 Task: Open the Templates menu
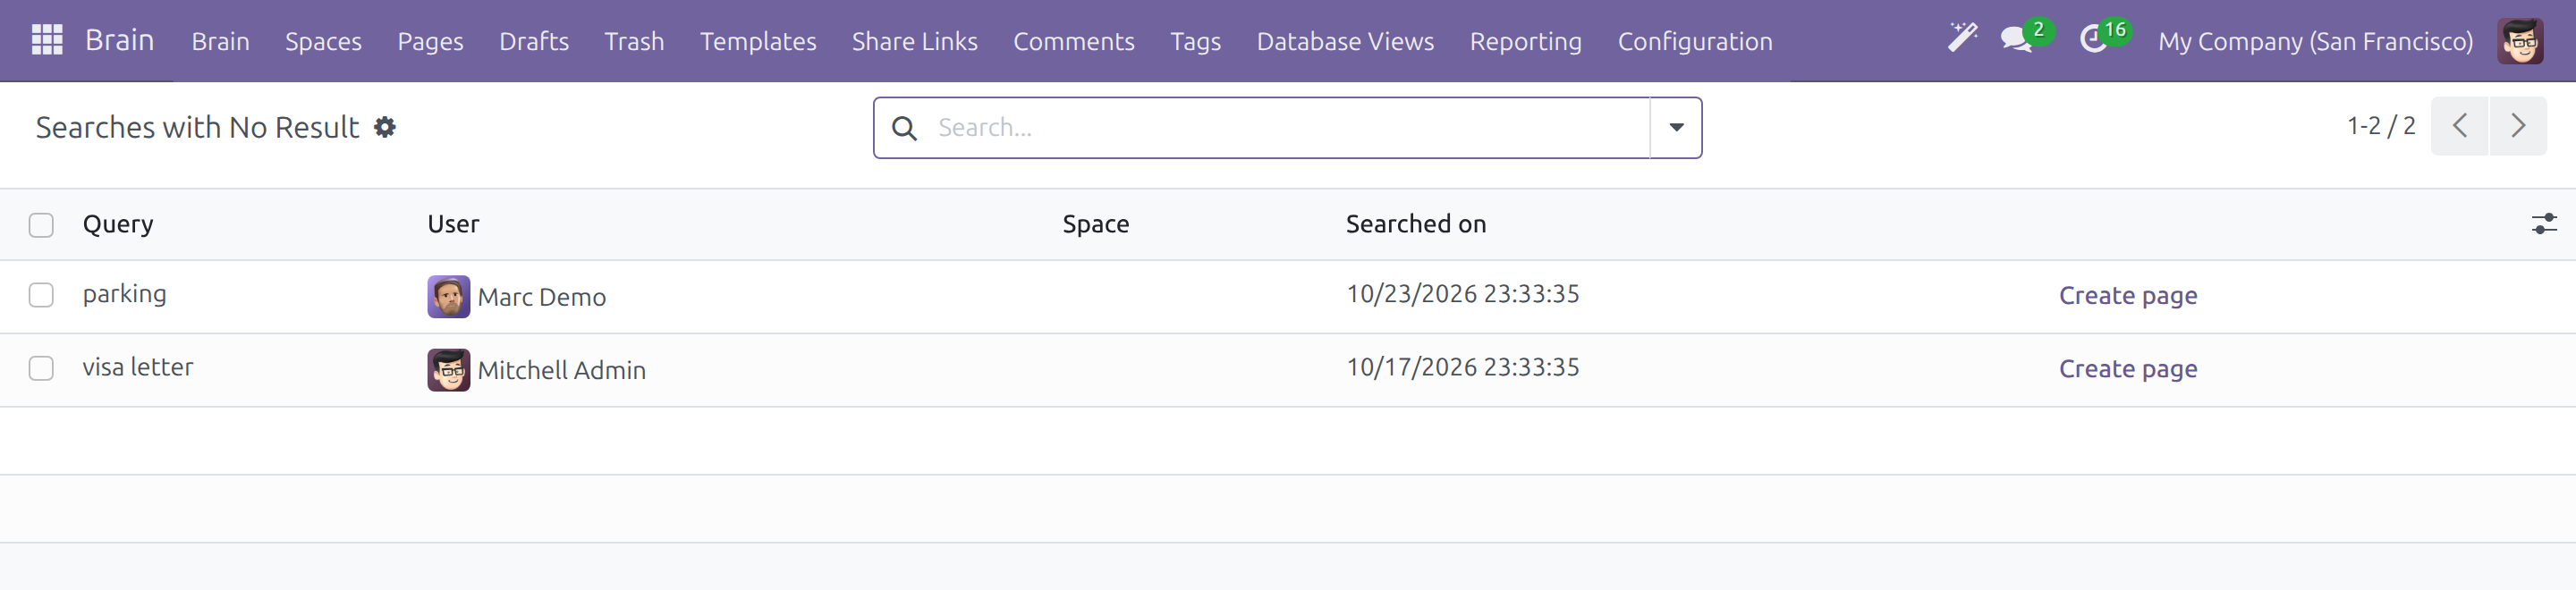pyautogui.click(x=758, y=41)
